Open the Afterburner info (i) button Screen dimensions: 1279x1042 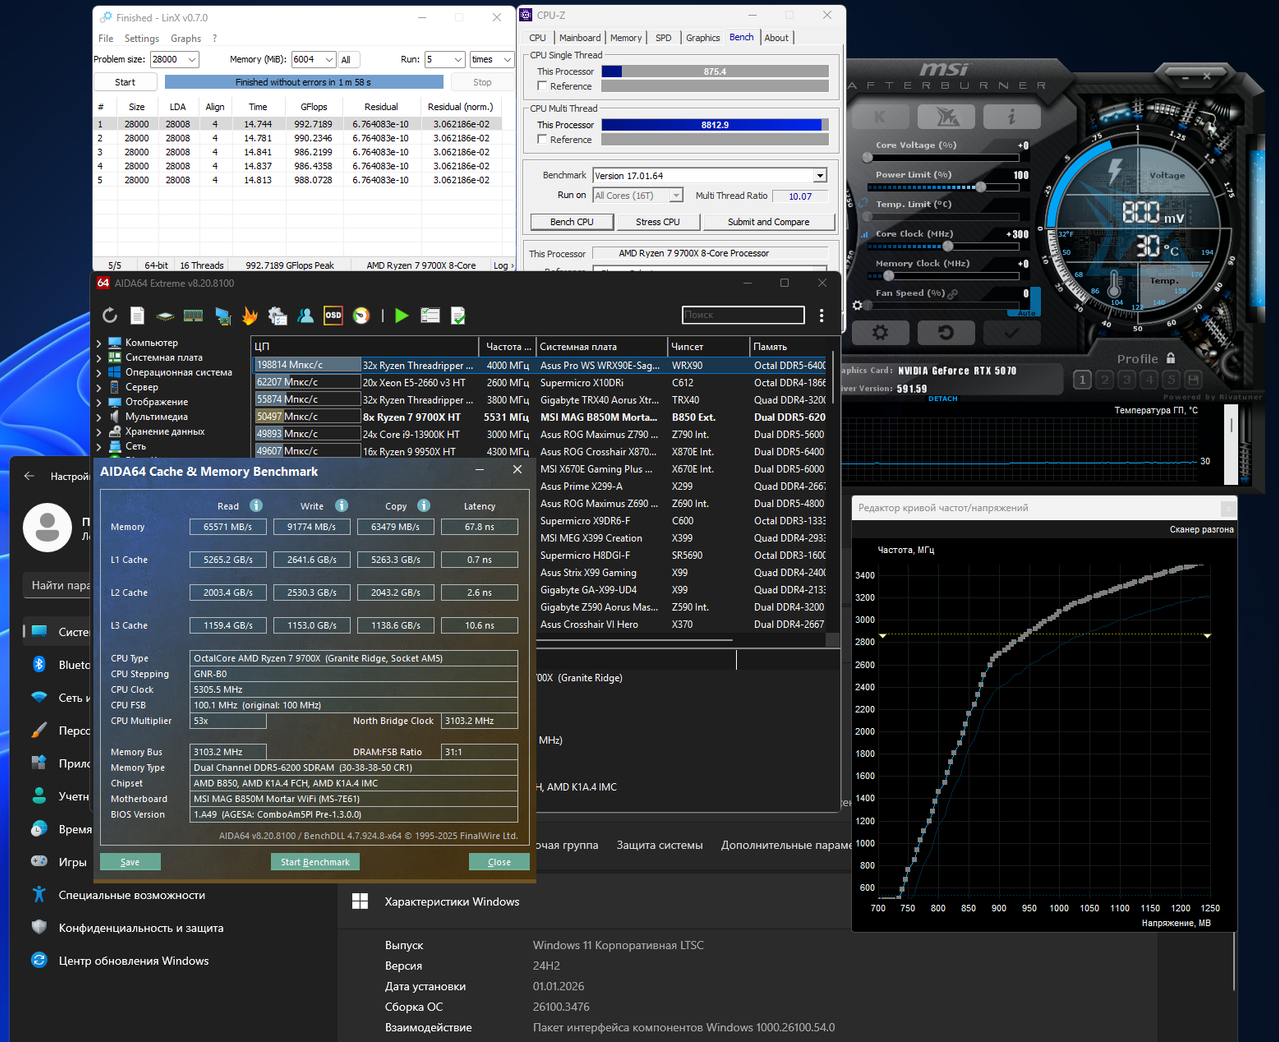click(1011, 116)
